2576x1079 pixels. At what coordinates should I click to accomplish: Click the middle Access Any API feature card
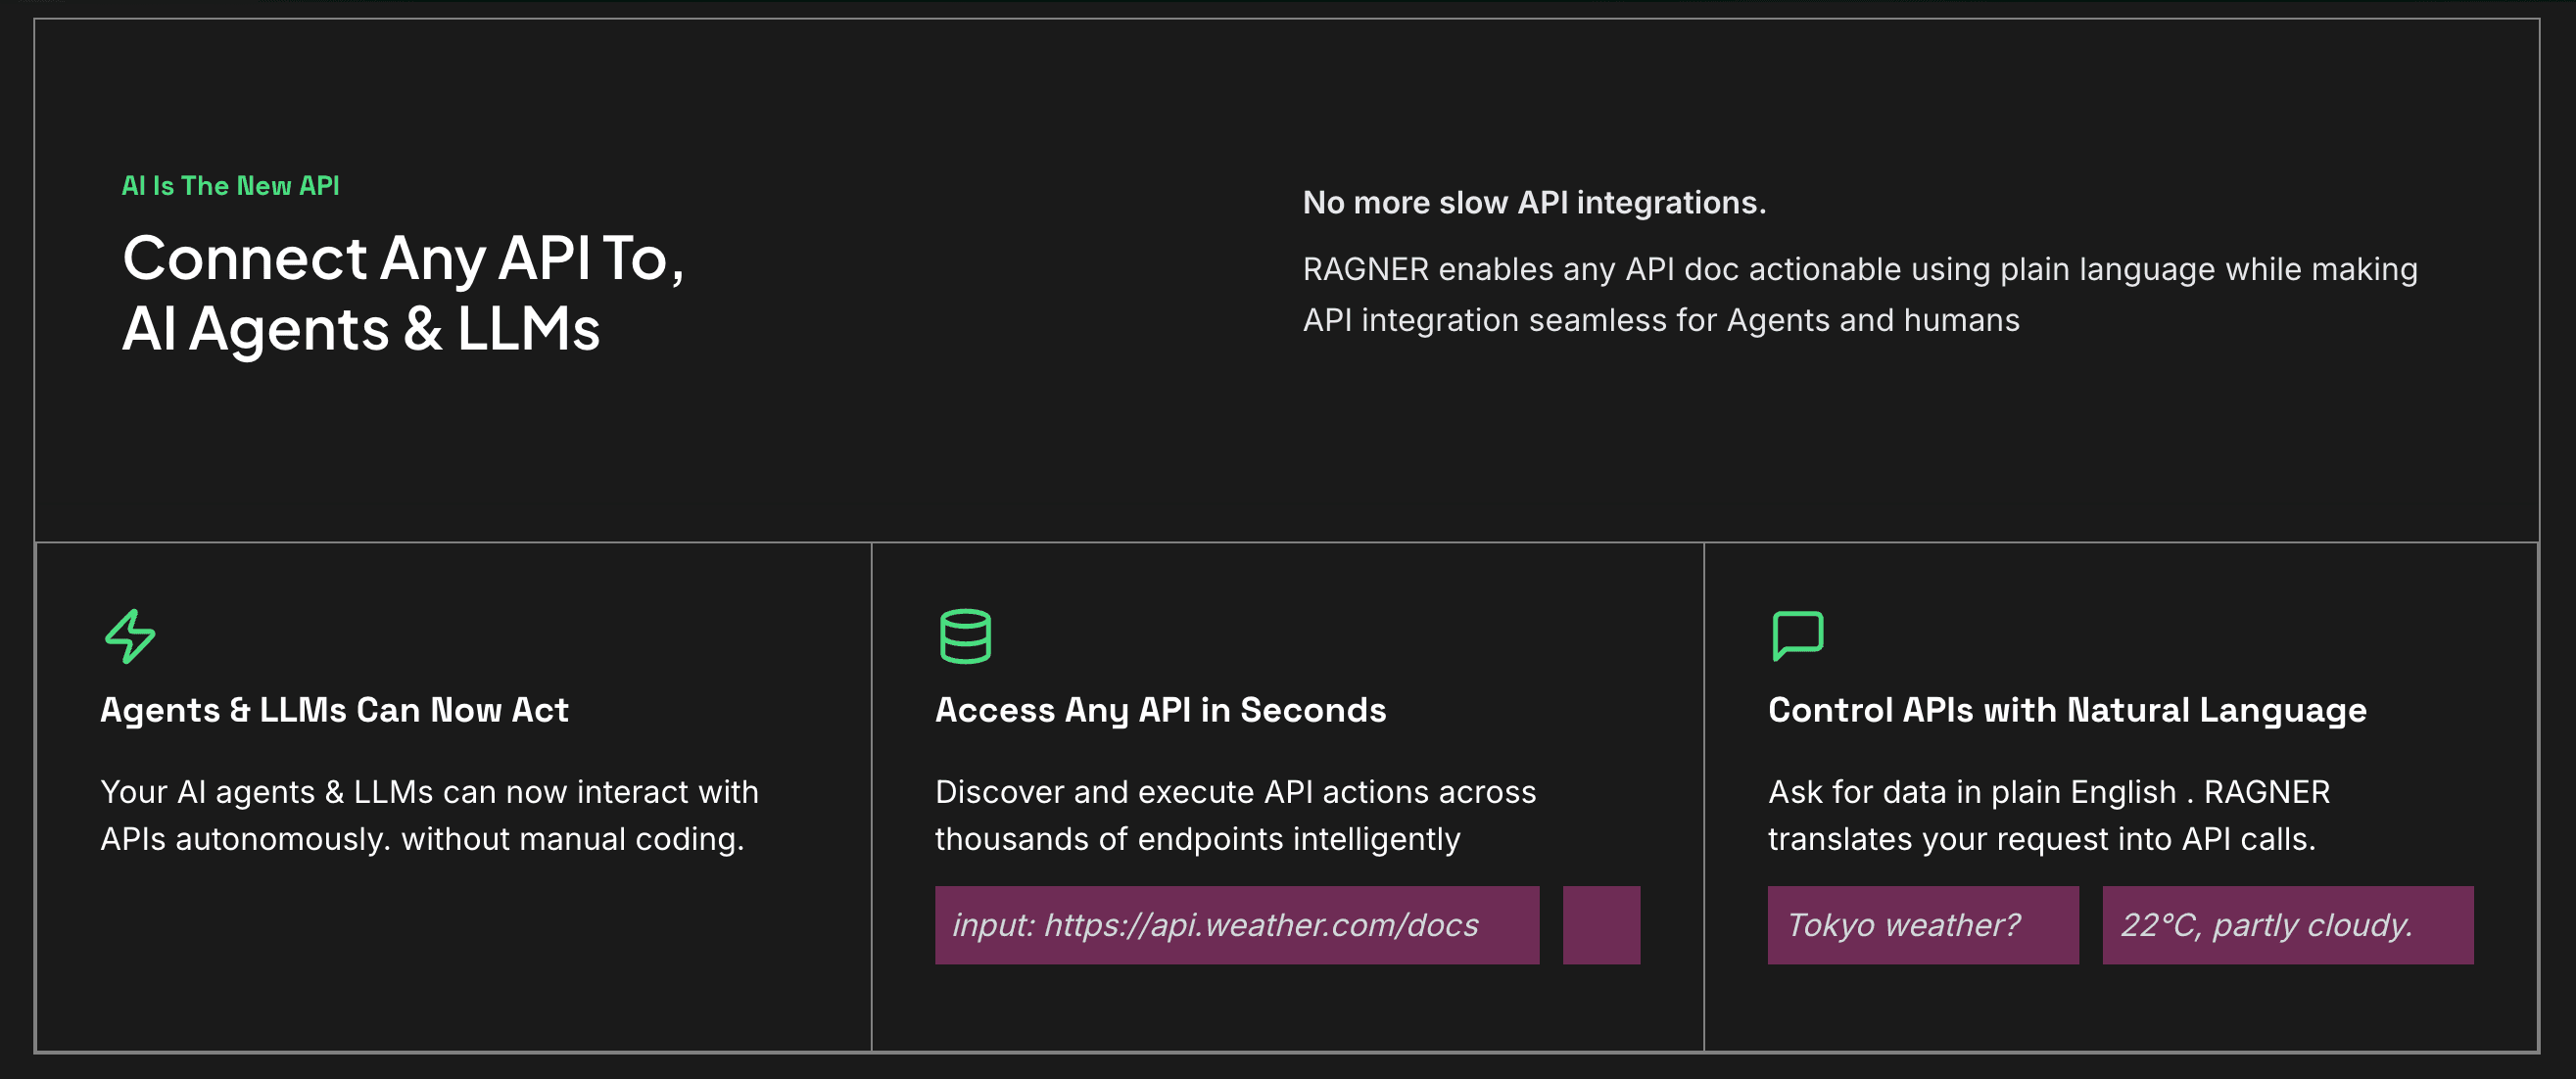click(x=1286, y=1010)
